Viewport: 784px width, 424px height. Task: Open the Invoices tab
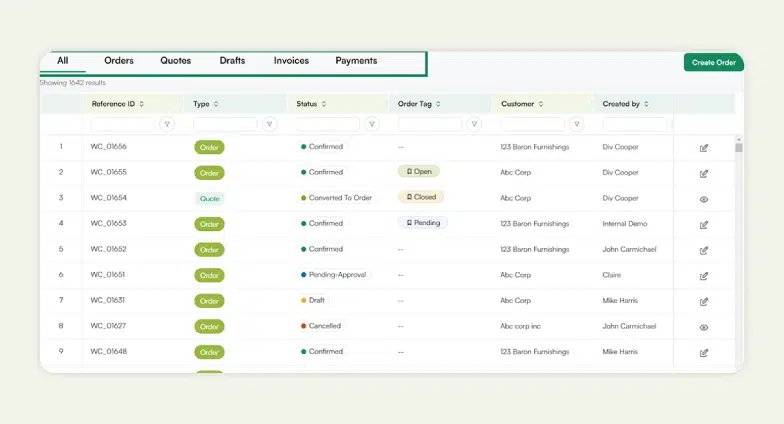(x=291, y=61)
